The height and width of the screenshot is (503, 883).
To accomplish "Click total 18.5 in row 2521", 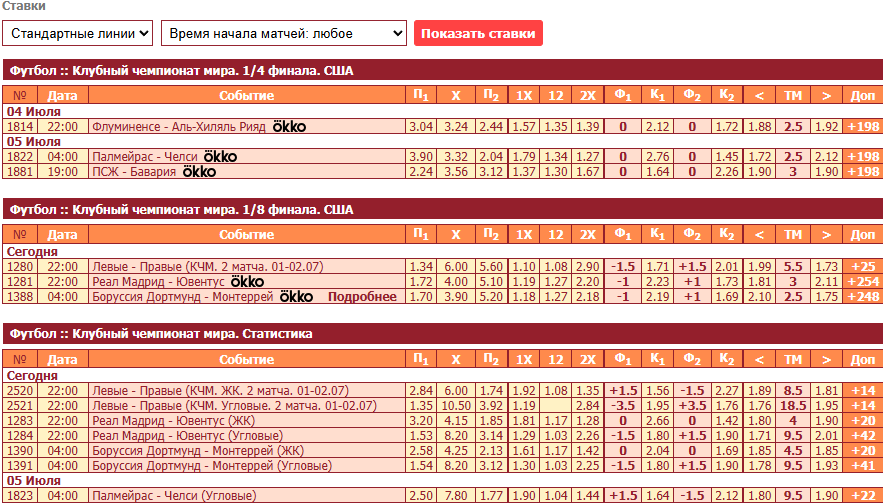I will pyautogui.click(x=793, y=406).
